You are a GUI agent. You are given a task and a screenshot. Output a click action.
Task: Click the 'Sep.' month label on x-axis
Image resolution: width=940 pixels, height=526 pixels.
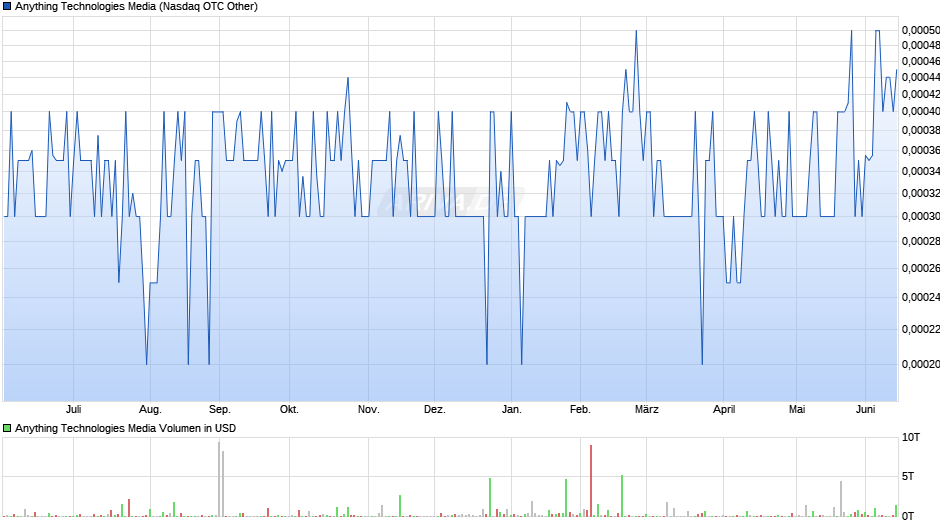coord(219,409)
